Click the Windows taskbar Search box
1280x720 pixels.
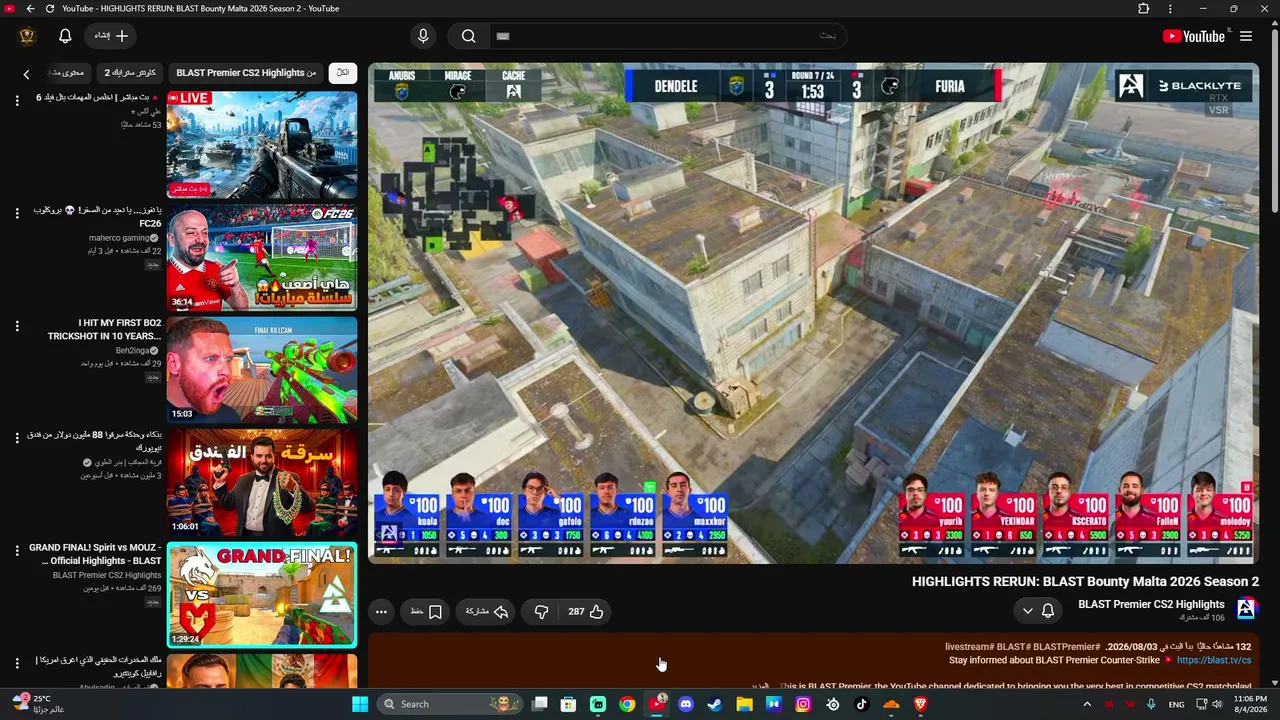[449, 704]
